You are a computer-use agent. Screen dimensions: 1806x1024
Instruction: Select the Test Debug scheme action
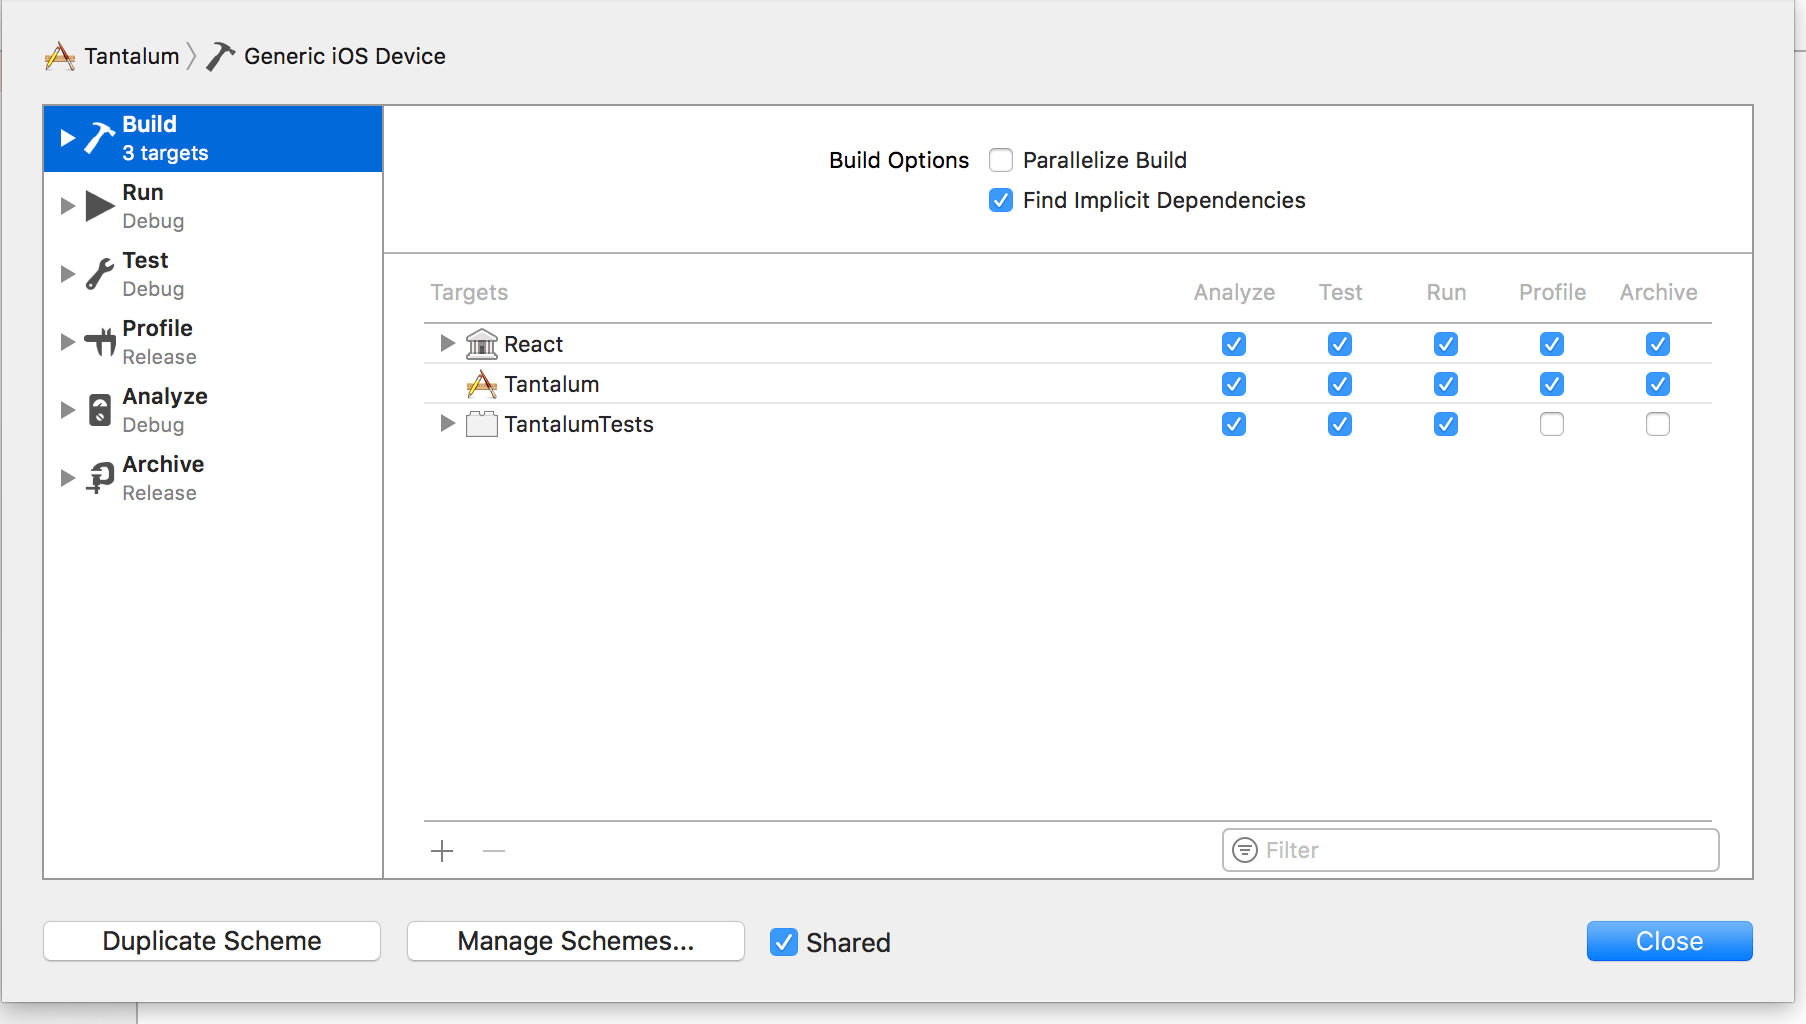[x=153, y=274]
